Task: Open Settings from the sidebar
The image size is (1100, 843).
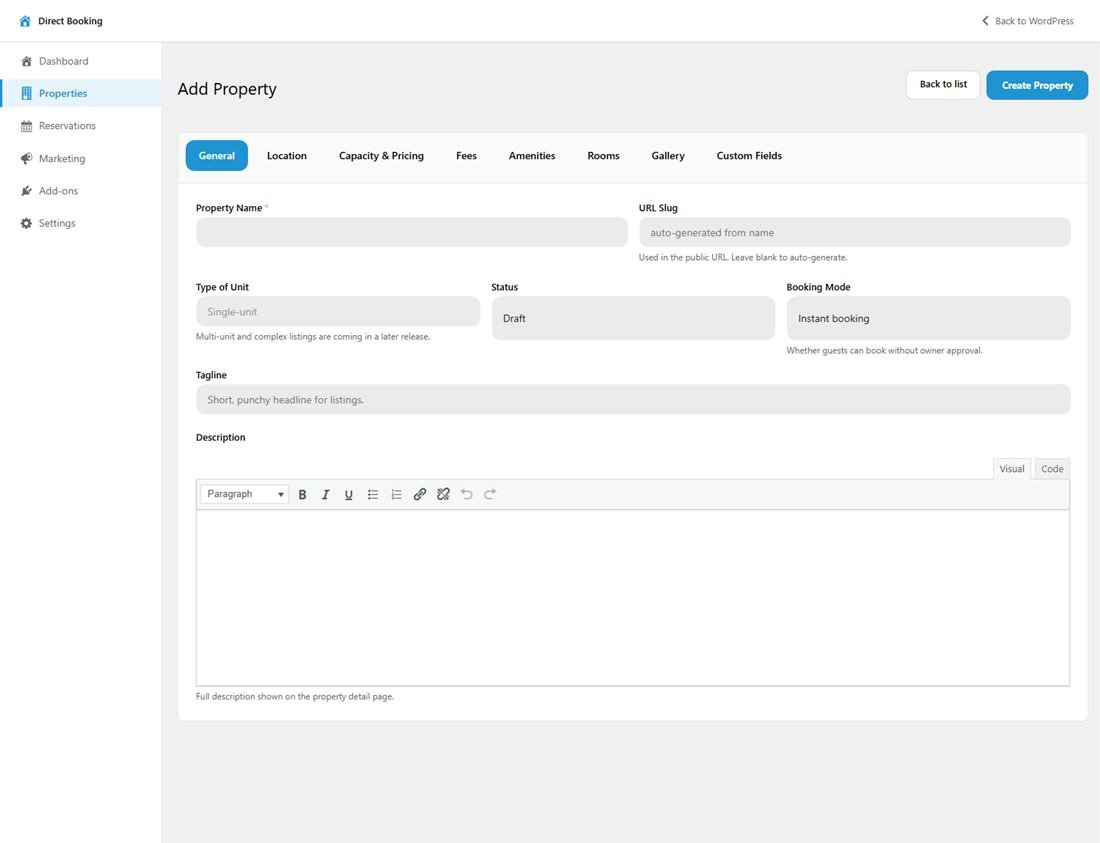Action: tap(81, 223)
